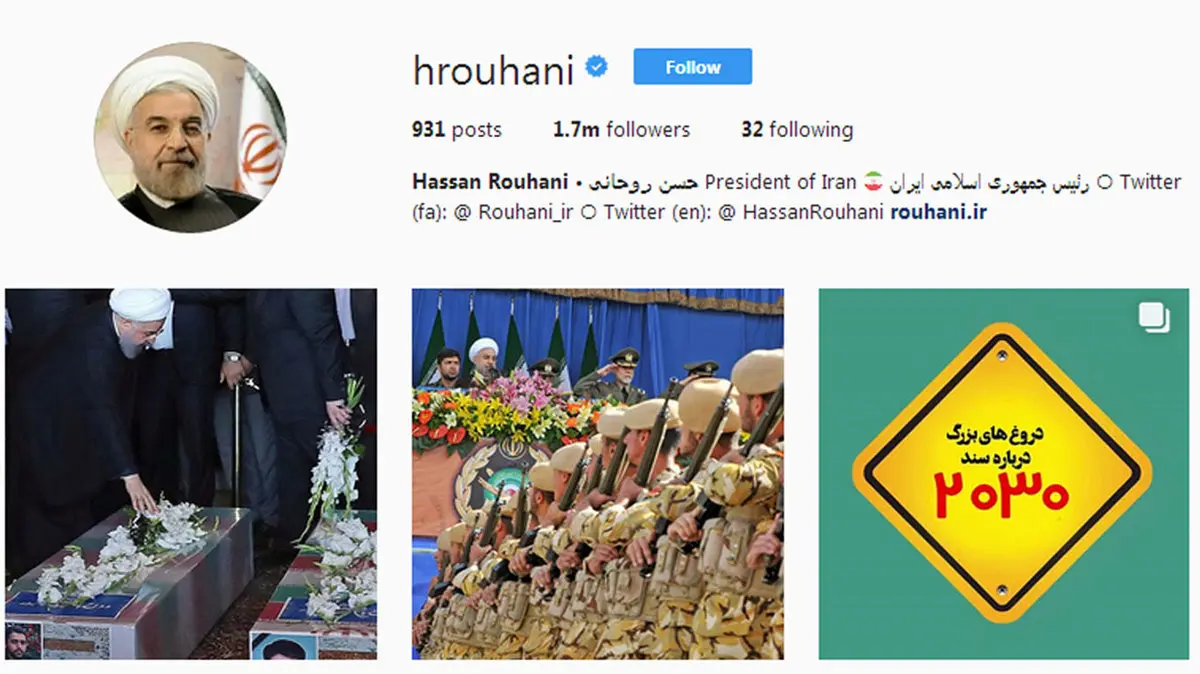This screenshot has height=674, width=1200.
Task: Click the Persian name حسن روحانی
Action: [642, 182]
